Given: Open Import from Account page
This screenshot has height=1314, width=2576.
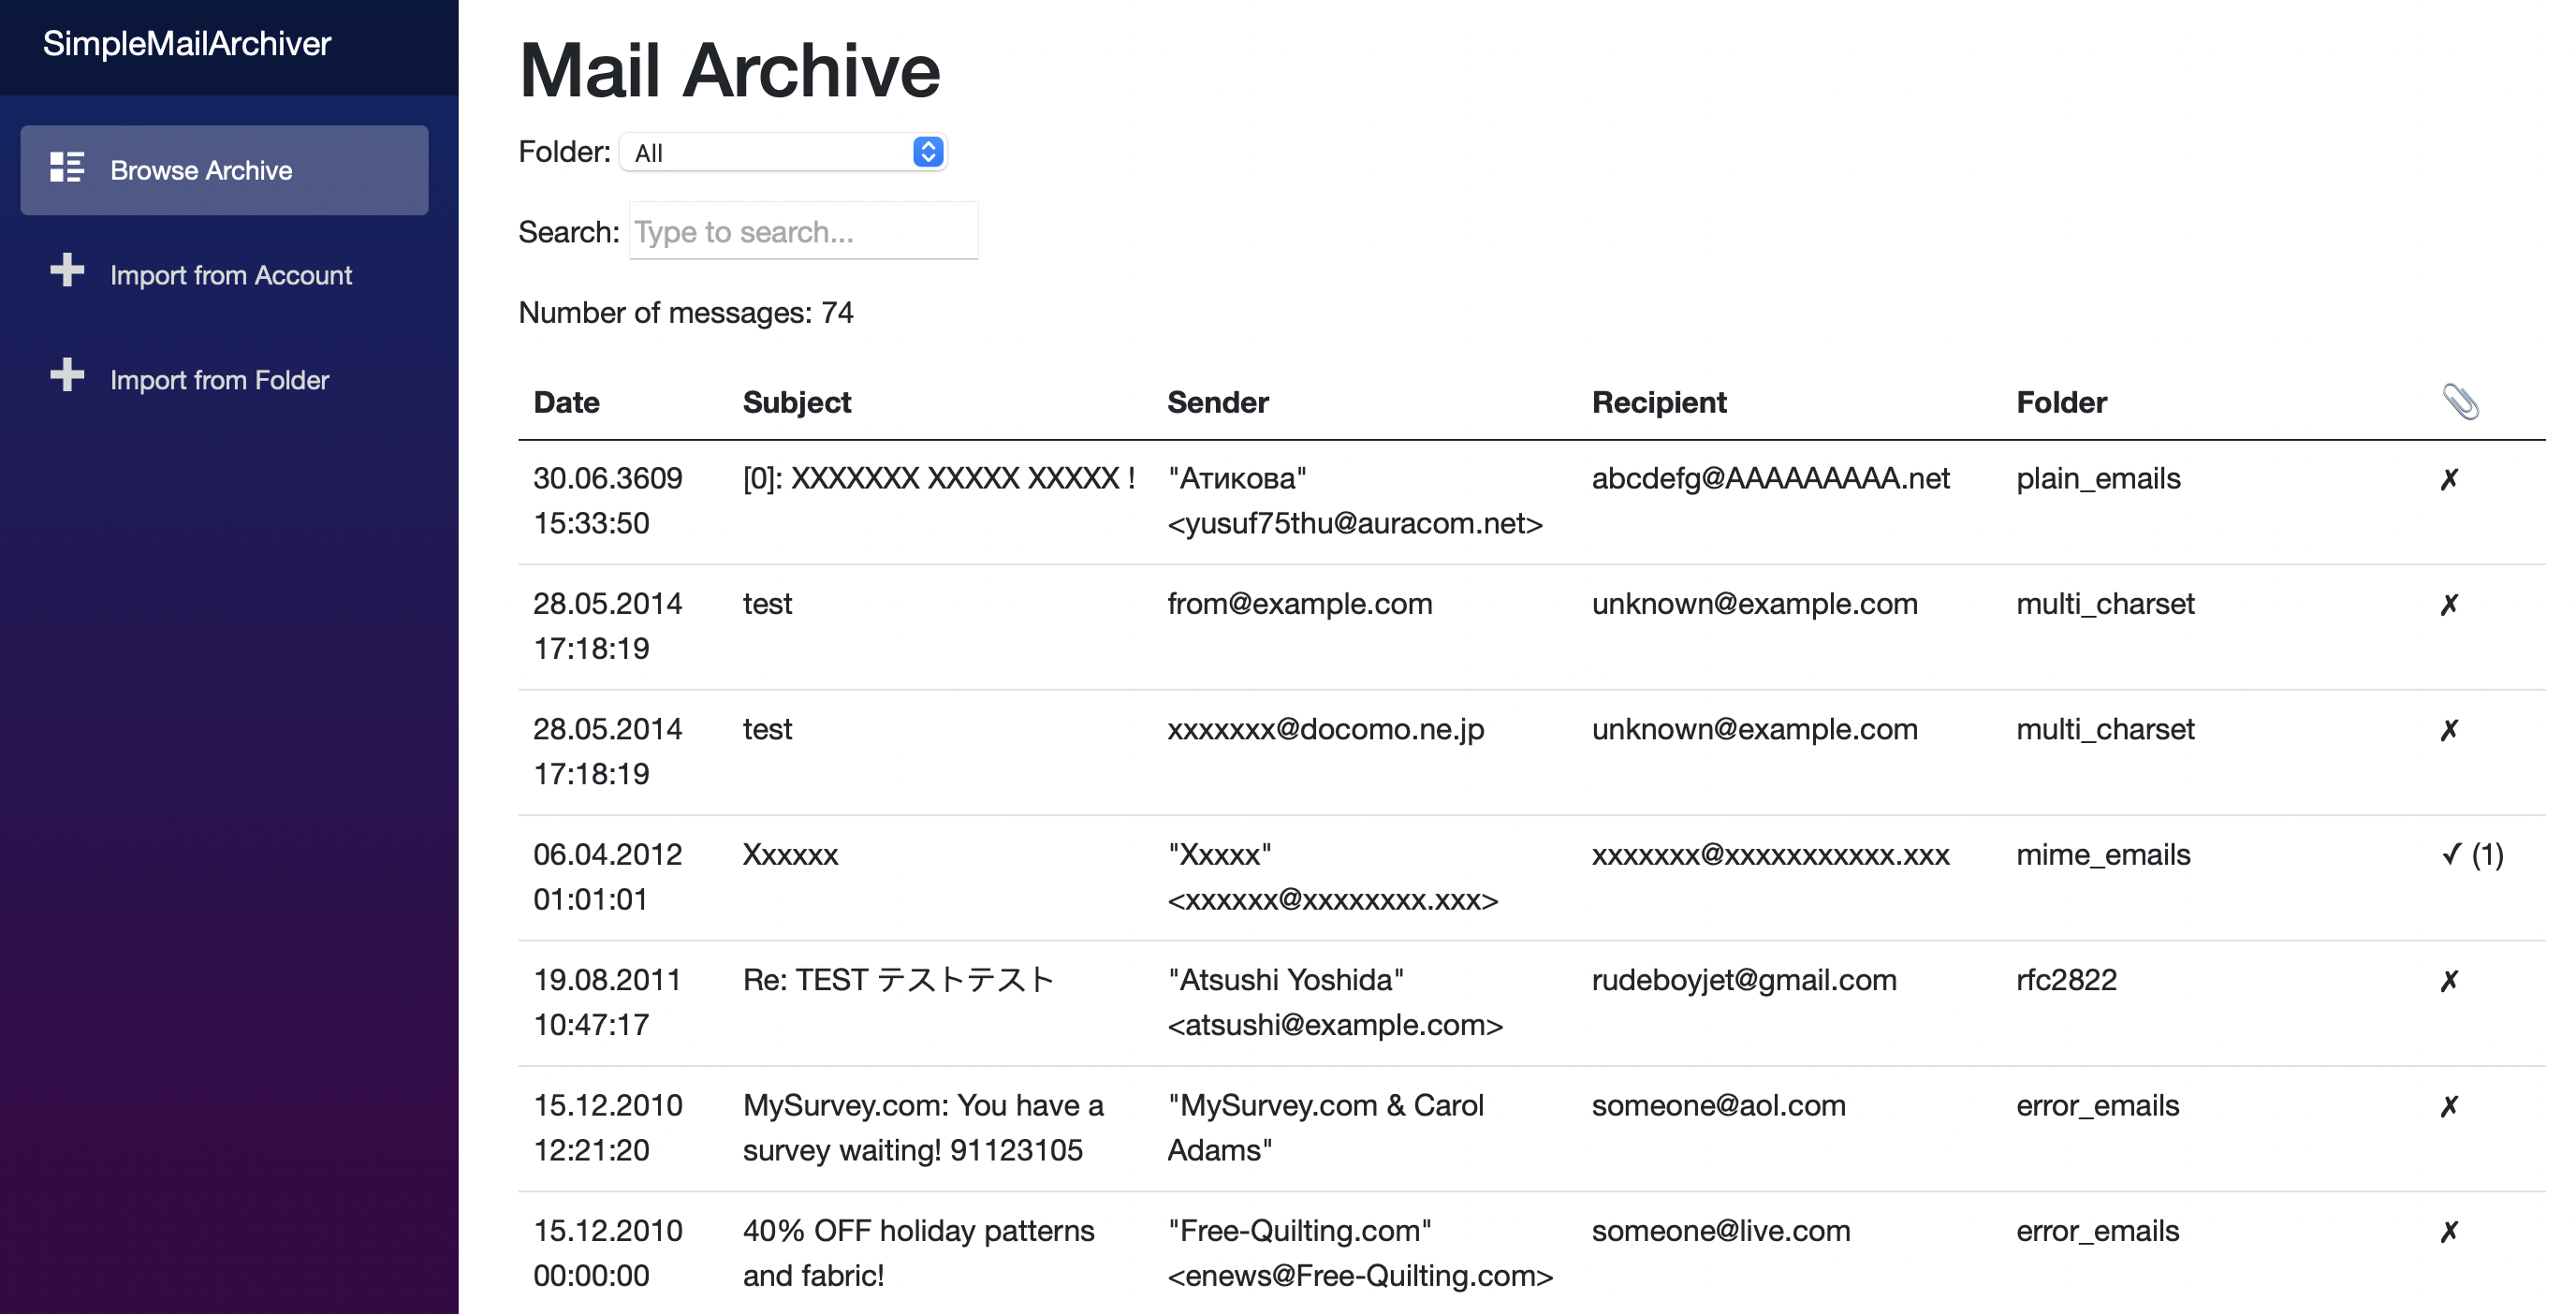Looking at the screenshot, I should point(230,275).
